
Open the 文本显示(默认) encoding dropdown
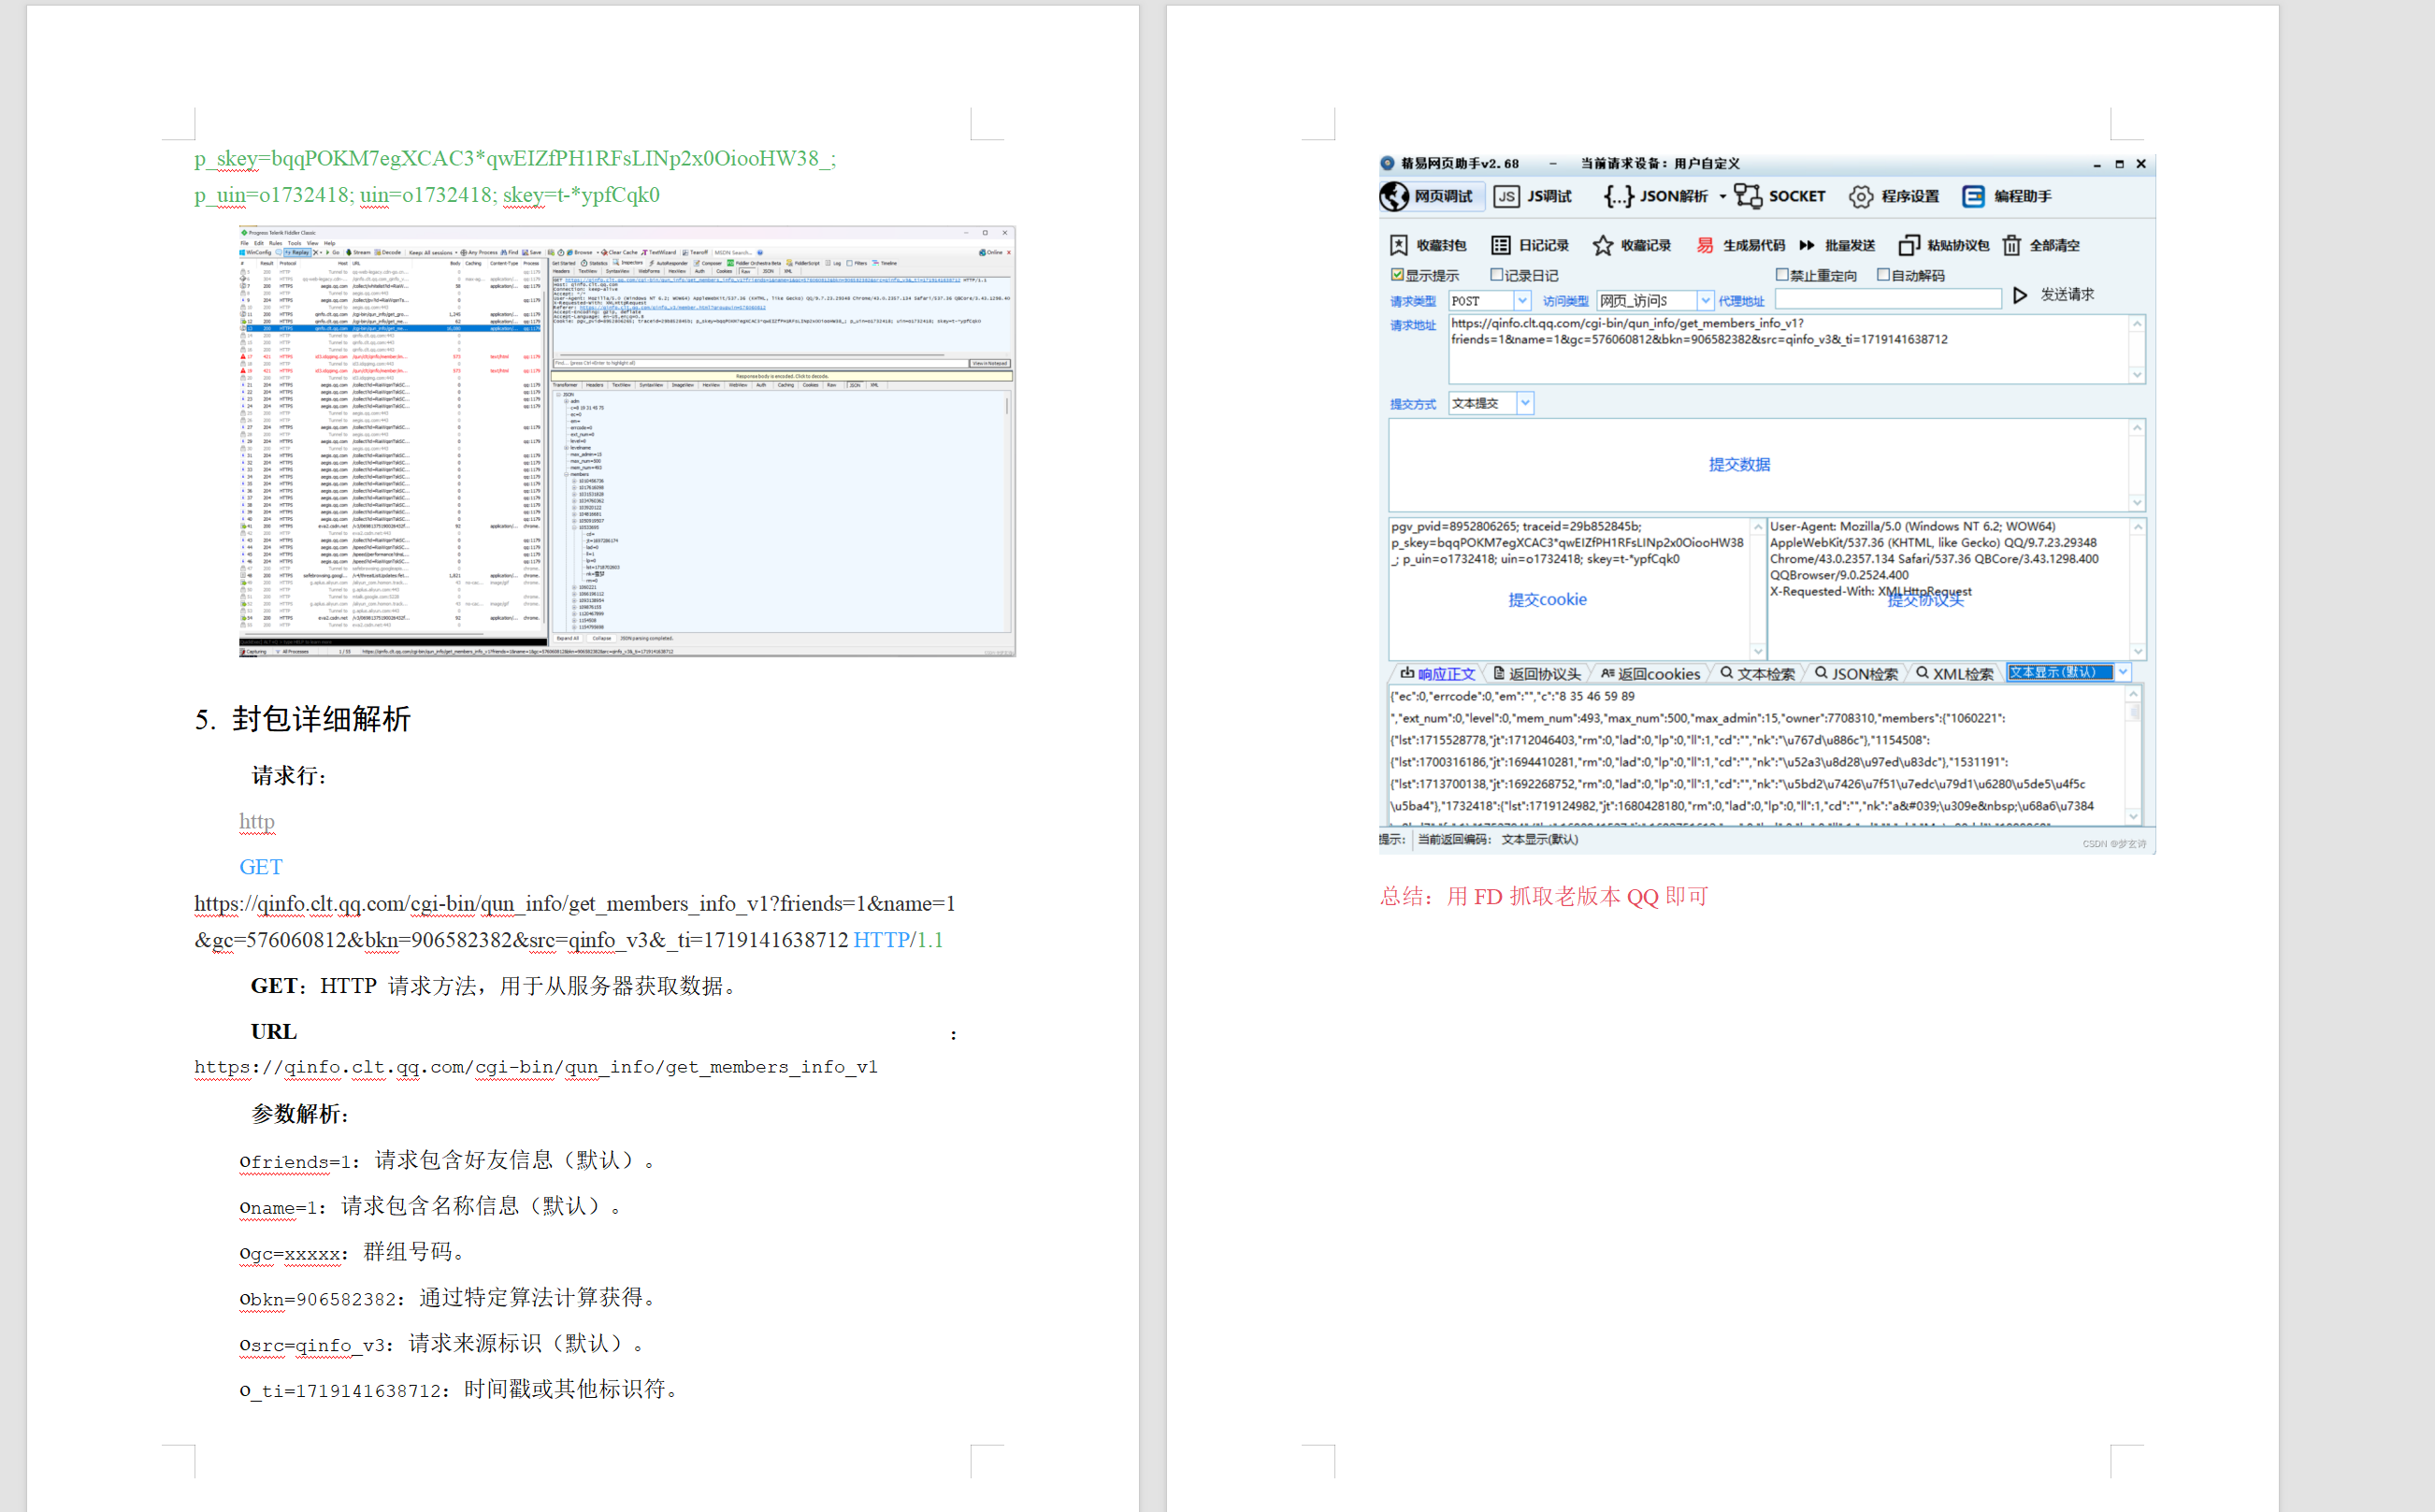tap(2123, 672)
